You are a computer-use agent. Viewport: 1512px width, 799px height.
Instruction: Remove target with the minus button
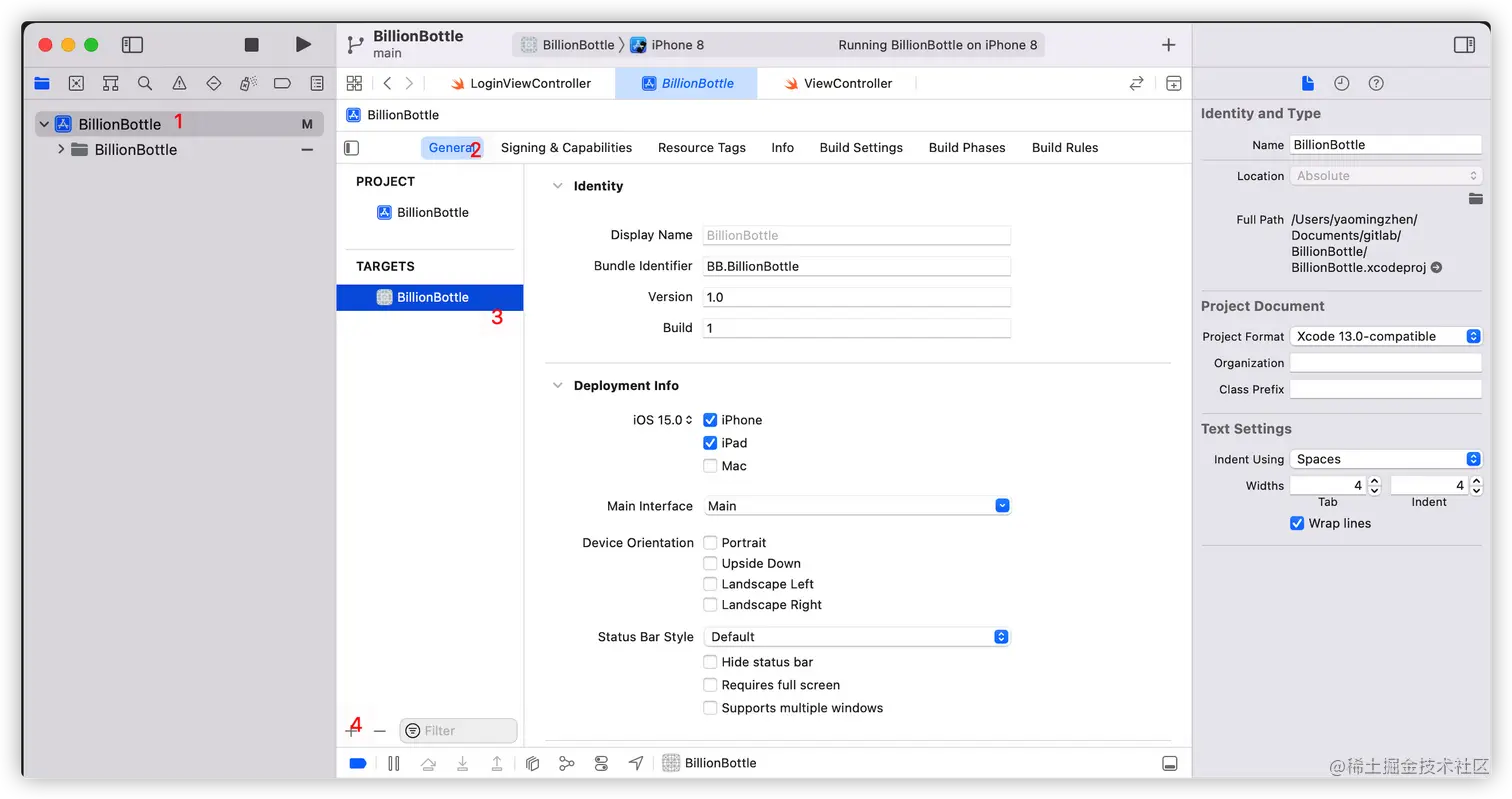[380, 731]
